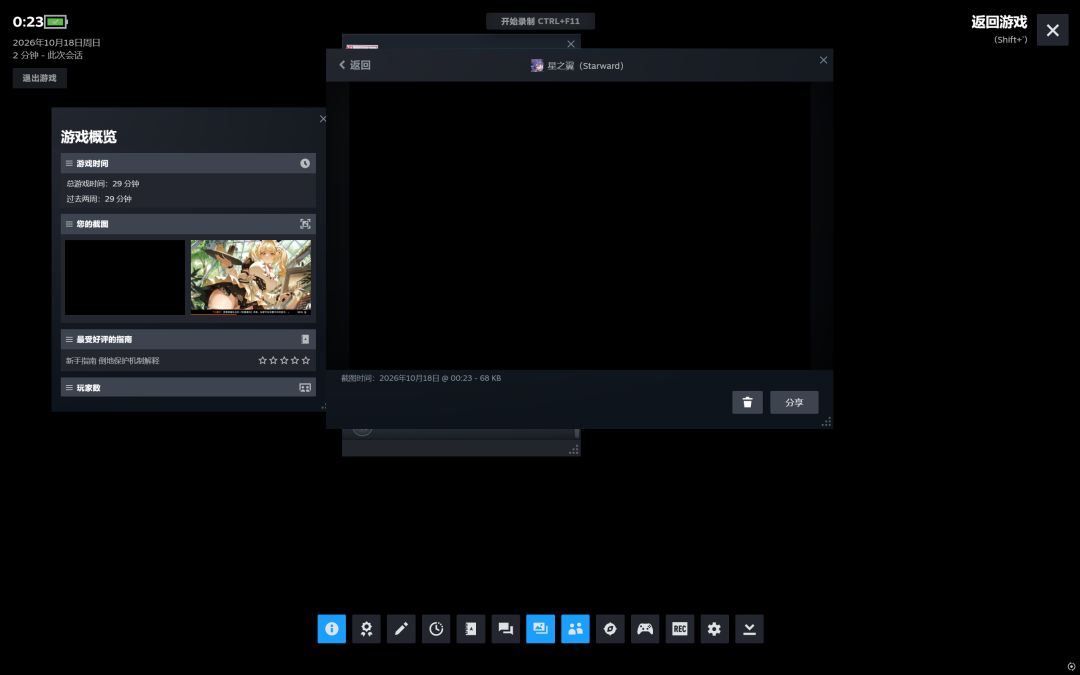Click the 开始录制 CTRL+F11 button
The width and height of the screenshot is (1080, 675).
tap(540, 21)
